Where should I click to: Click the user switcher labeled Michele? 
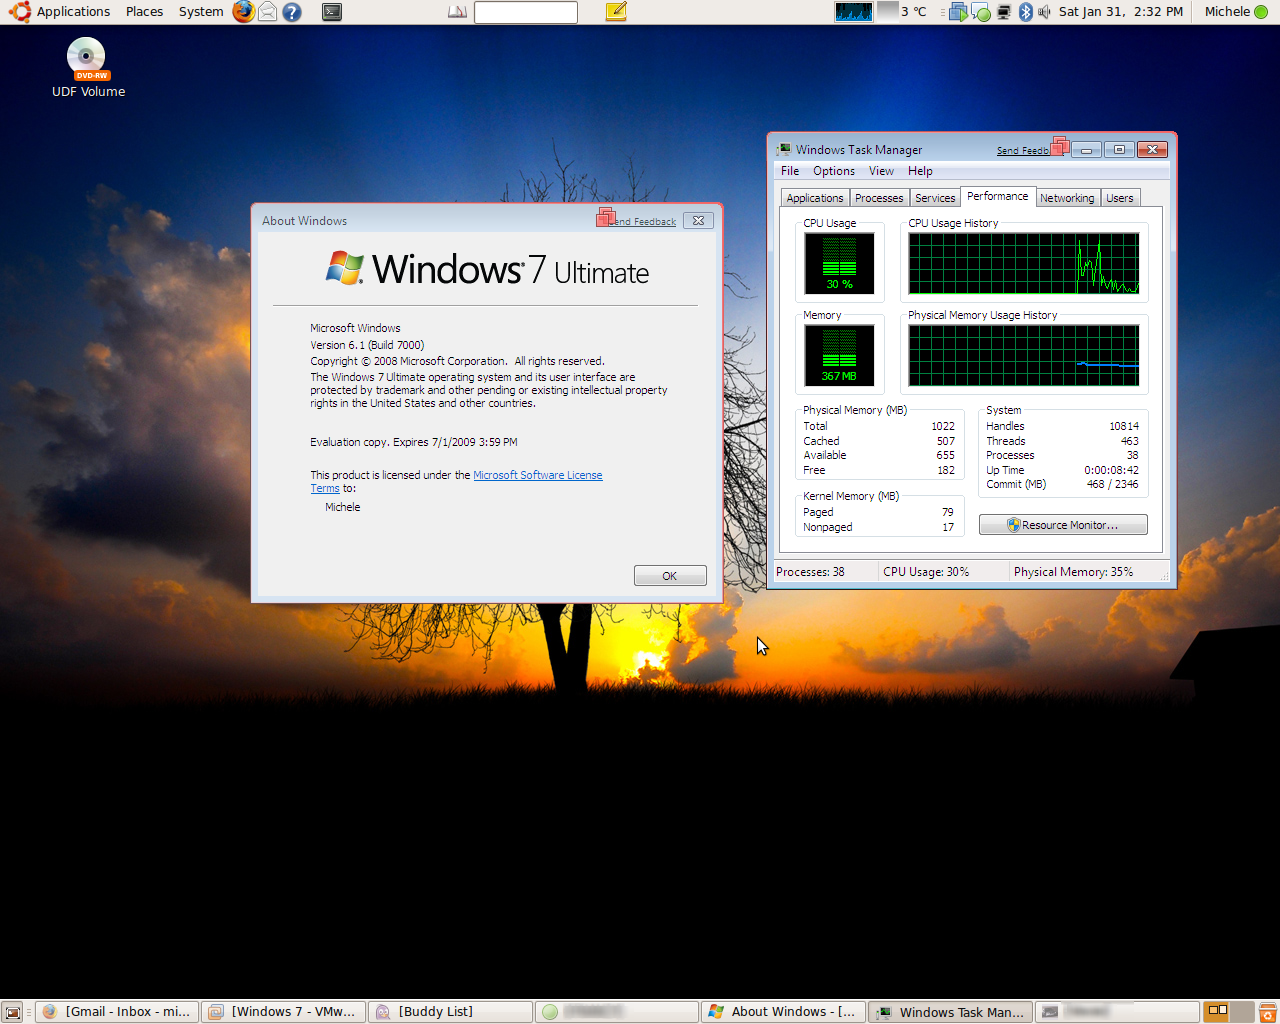[1236, 12]
